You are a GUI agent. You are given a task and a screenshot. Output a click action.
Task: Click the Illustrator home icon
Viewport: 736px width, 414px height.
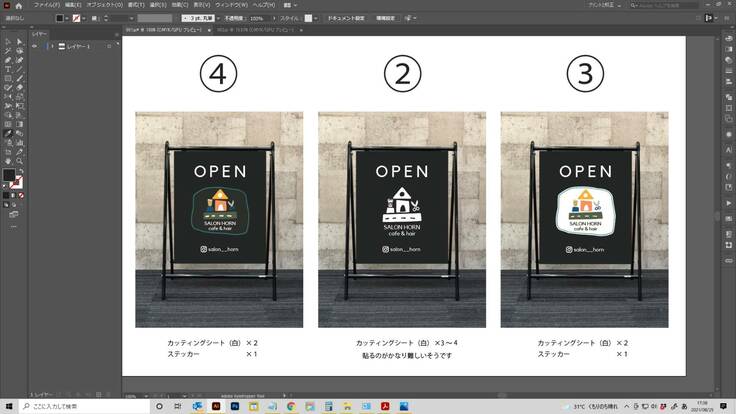tap(19, 5)
